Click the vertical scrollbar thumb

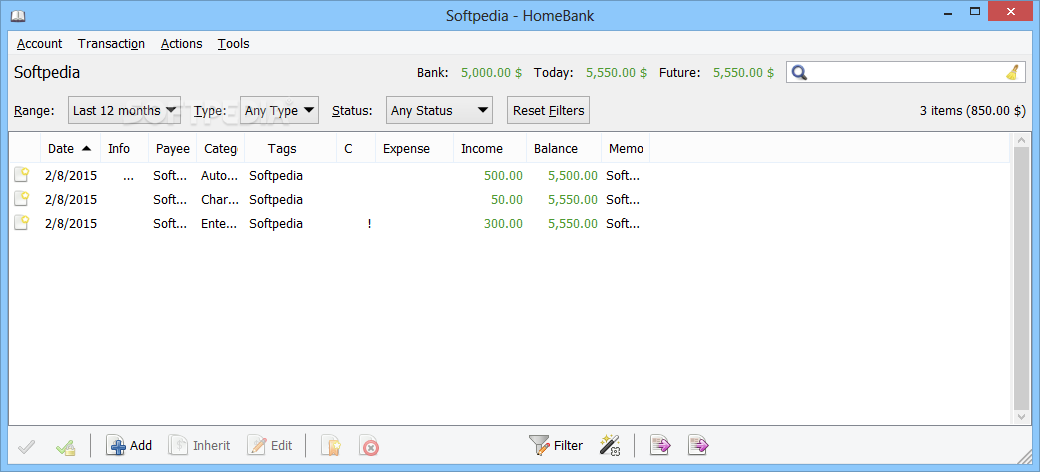tap(1020, 278)
